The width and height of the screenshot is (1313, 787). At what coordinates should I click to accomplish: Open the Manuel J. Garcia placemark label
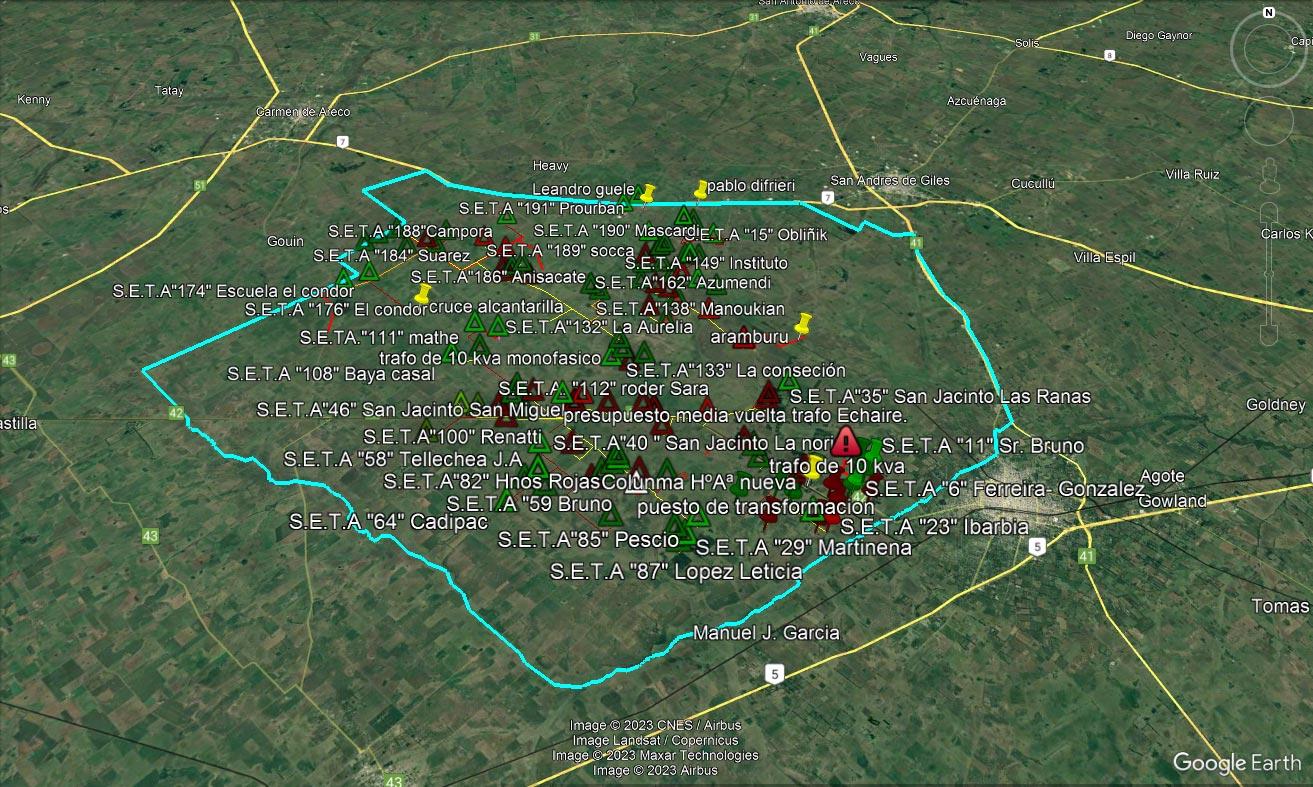pyautogui.click(x=766, y=633)
